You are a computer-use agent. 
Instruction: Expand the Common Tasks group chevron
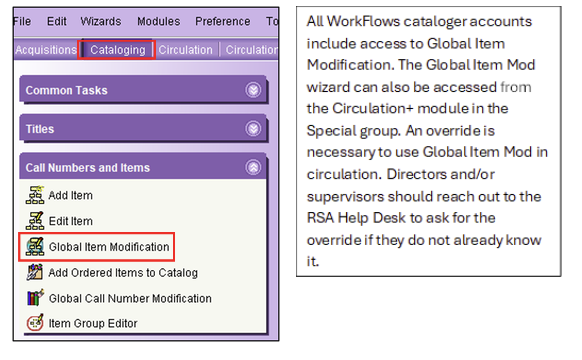coord(253,90)
